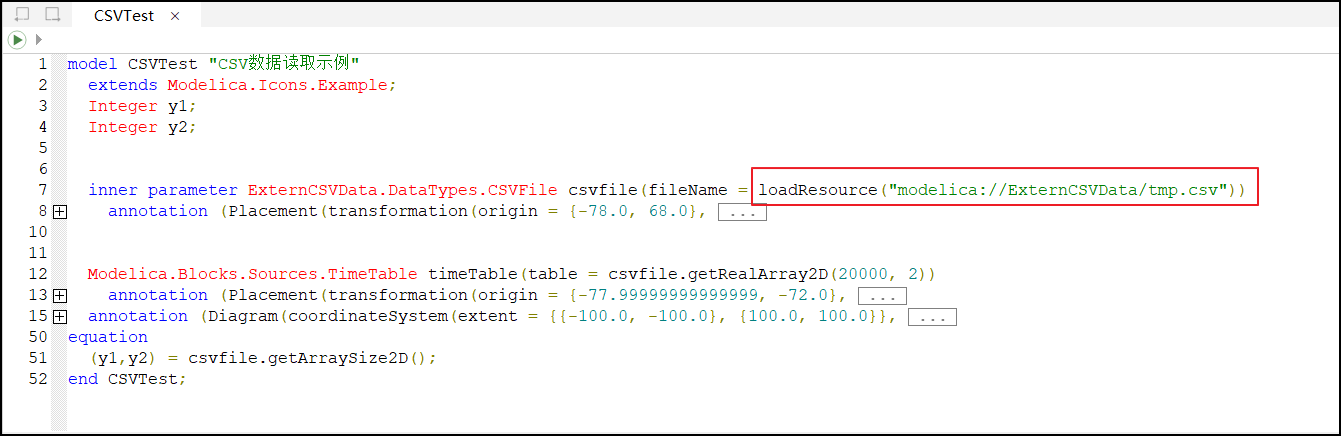Expand the folded annotation at line 8

tap(59, 212)
